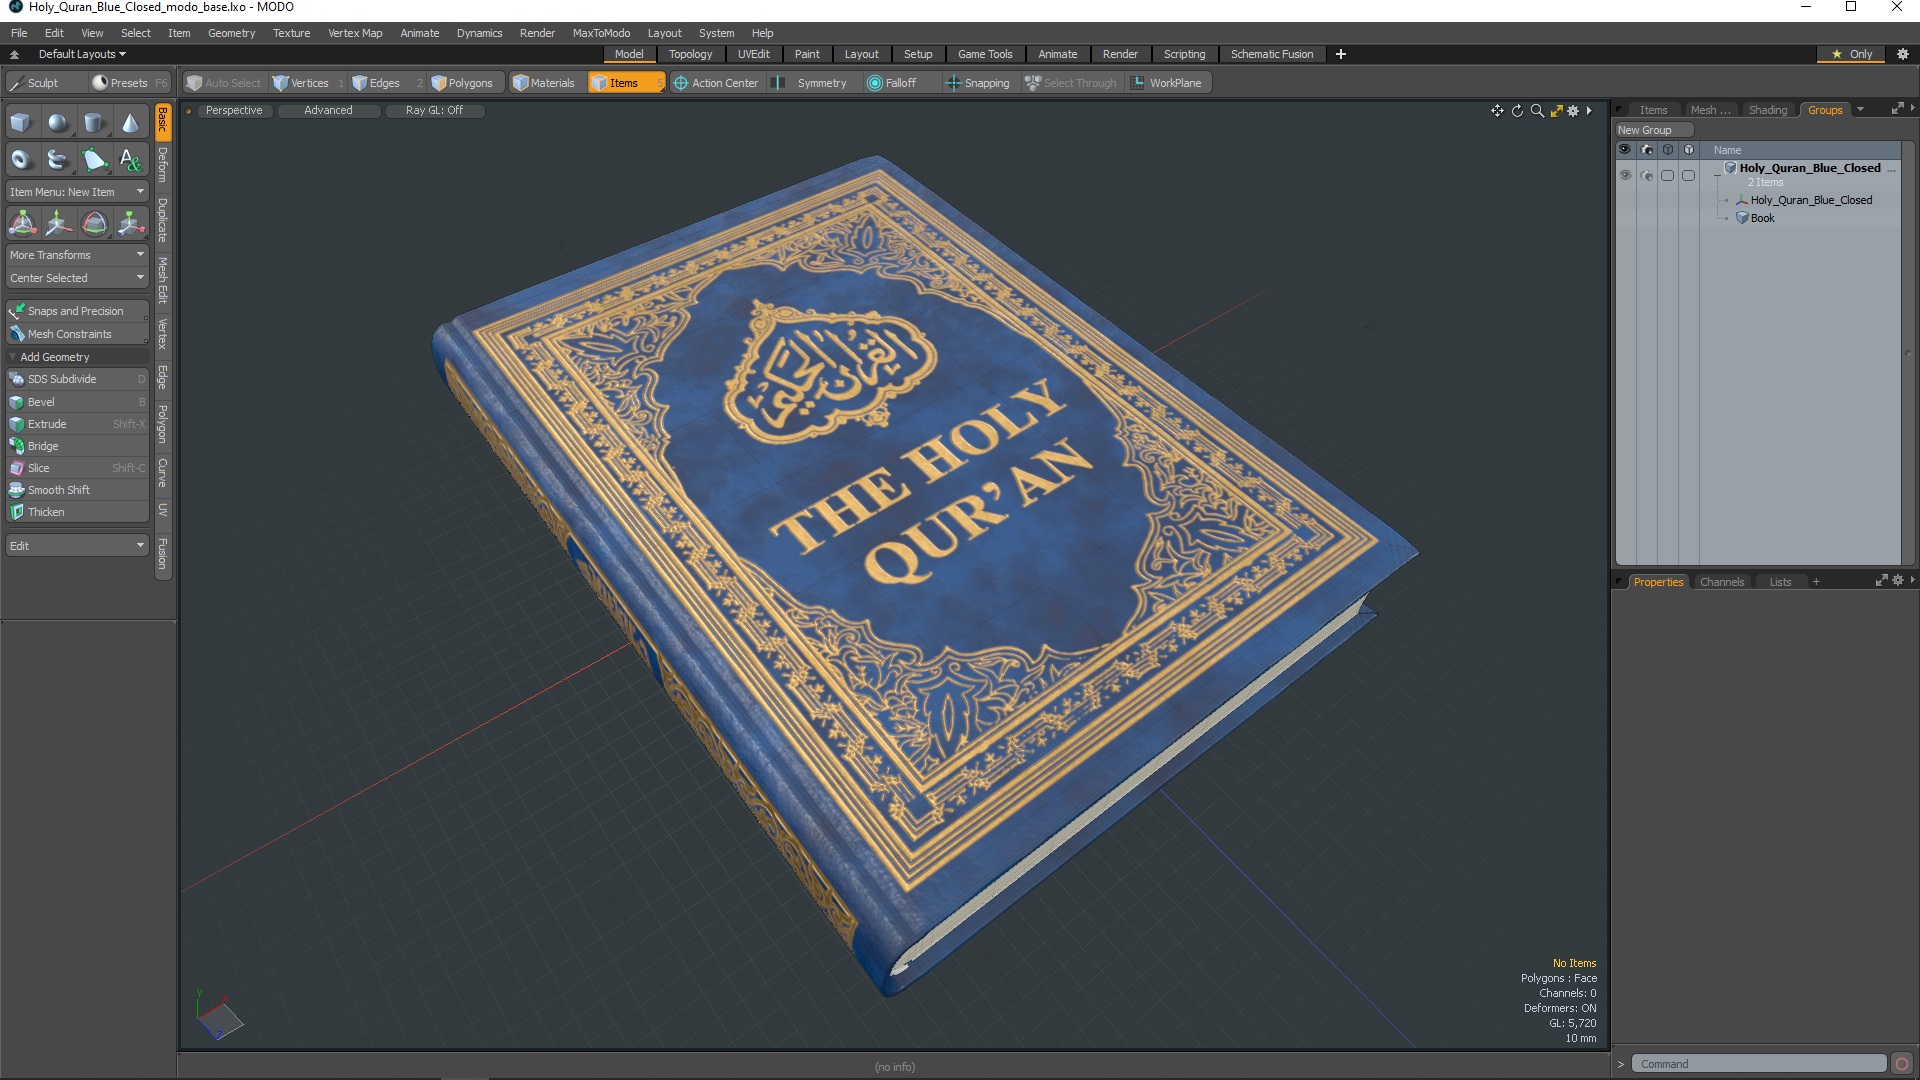Expand More Transforms dropdown
This screenshot has height=1080, width=1920.
point(77,255)
